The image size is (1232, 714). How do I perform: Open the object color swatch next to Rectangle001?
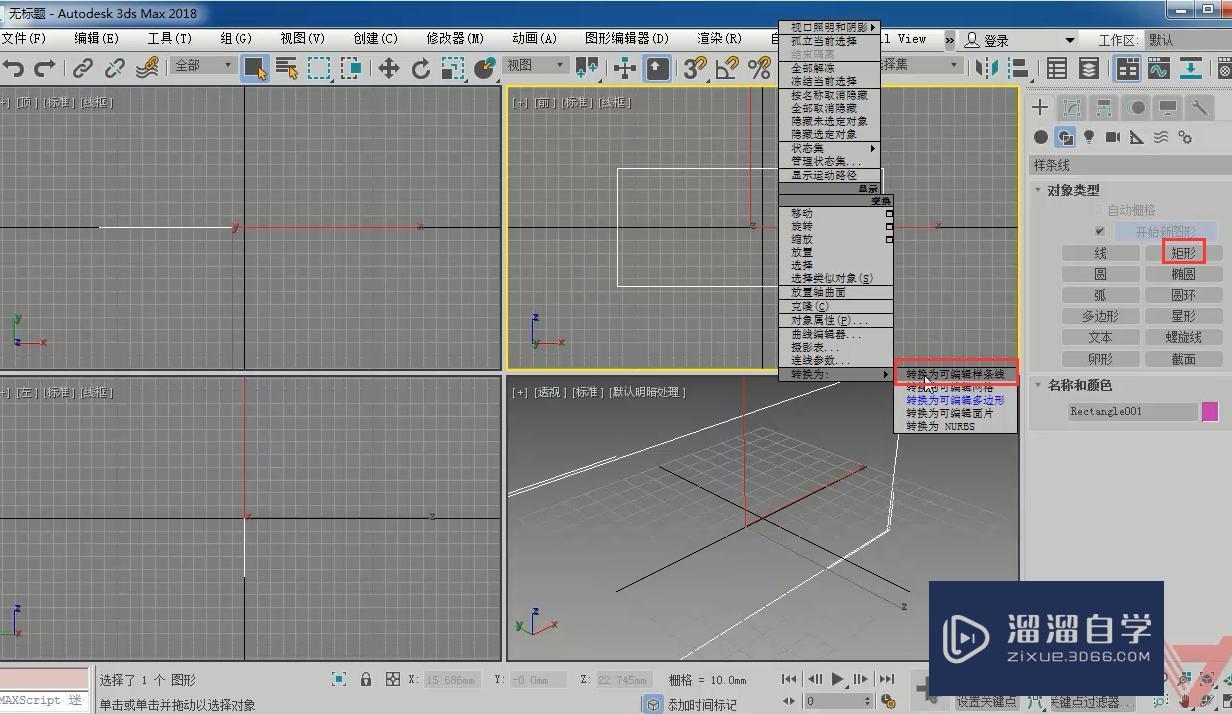tap(1210, 411)
